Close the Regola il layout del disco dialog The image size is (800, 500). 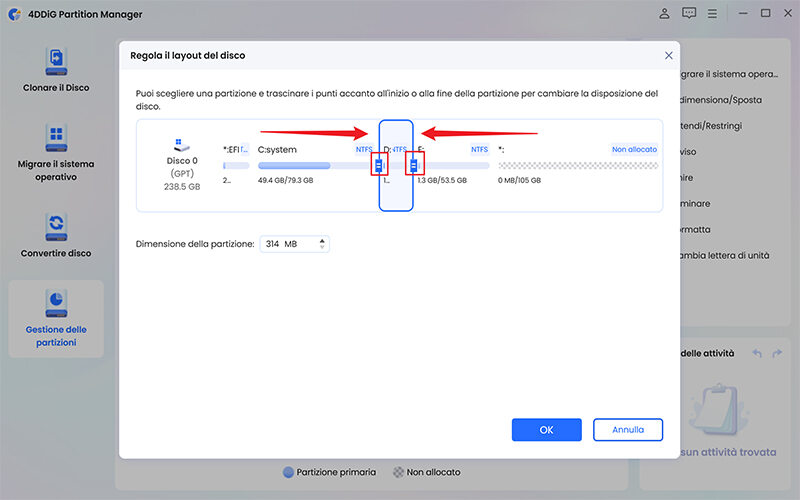pos(668,55)
